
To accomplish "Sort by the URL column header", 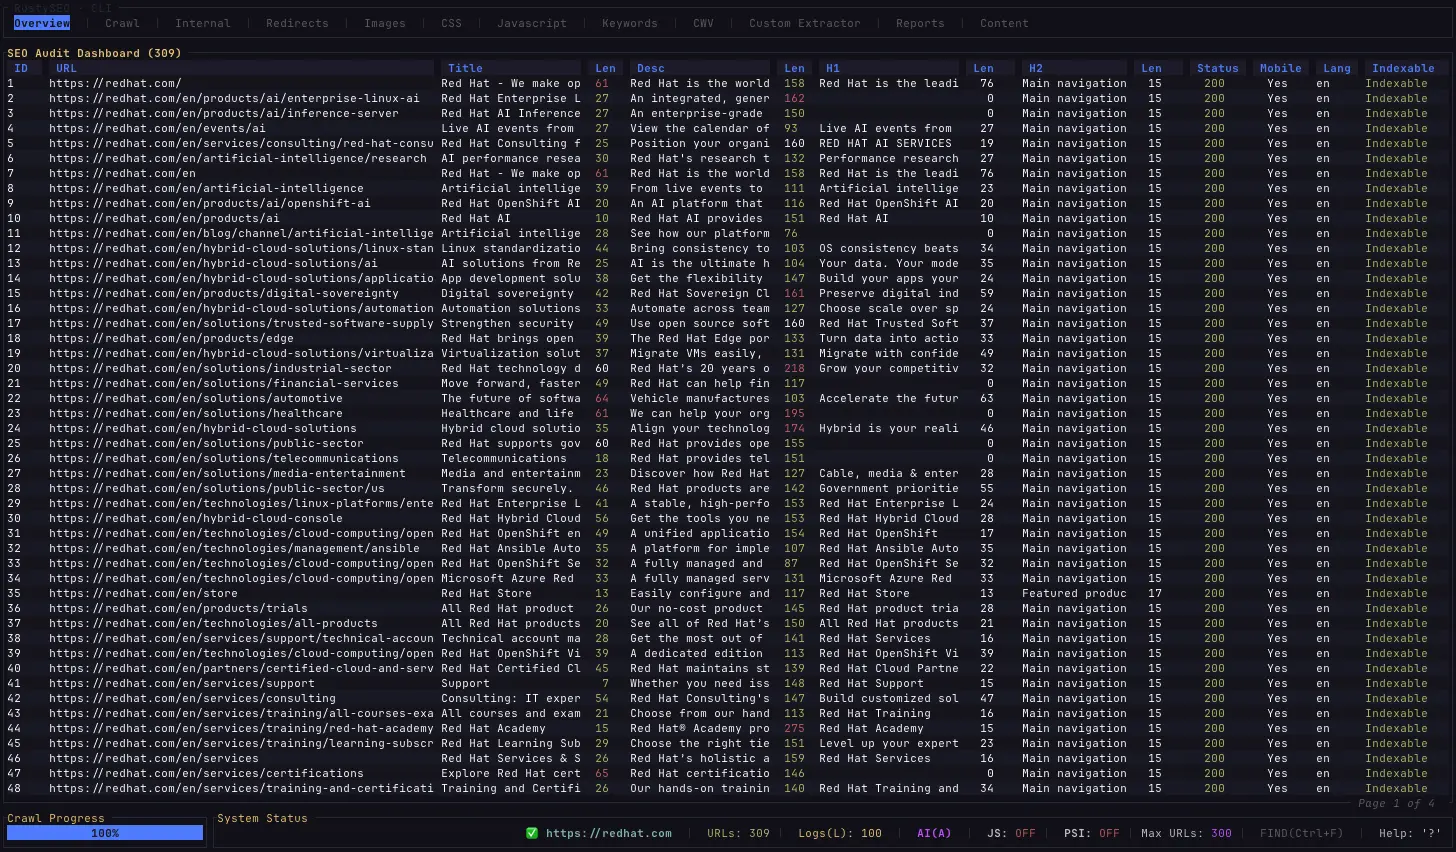I will tap(66, 68).
